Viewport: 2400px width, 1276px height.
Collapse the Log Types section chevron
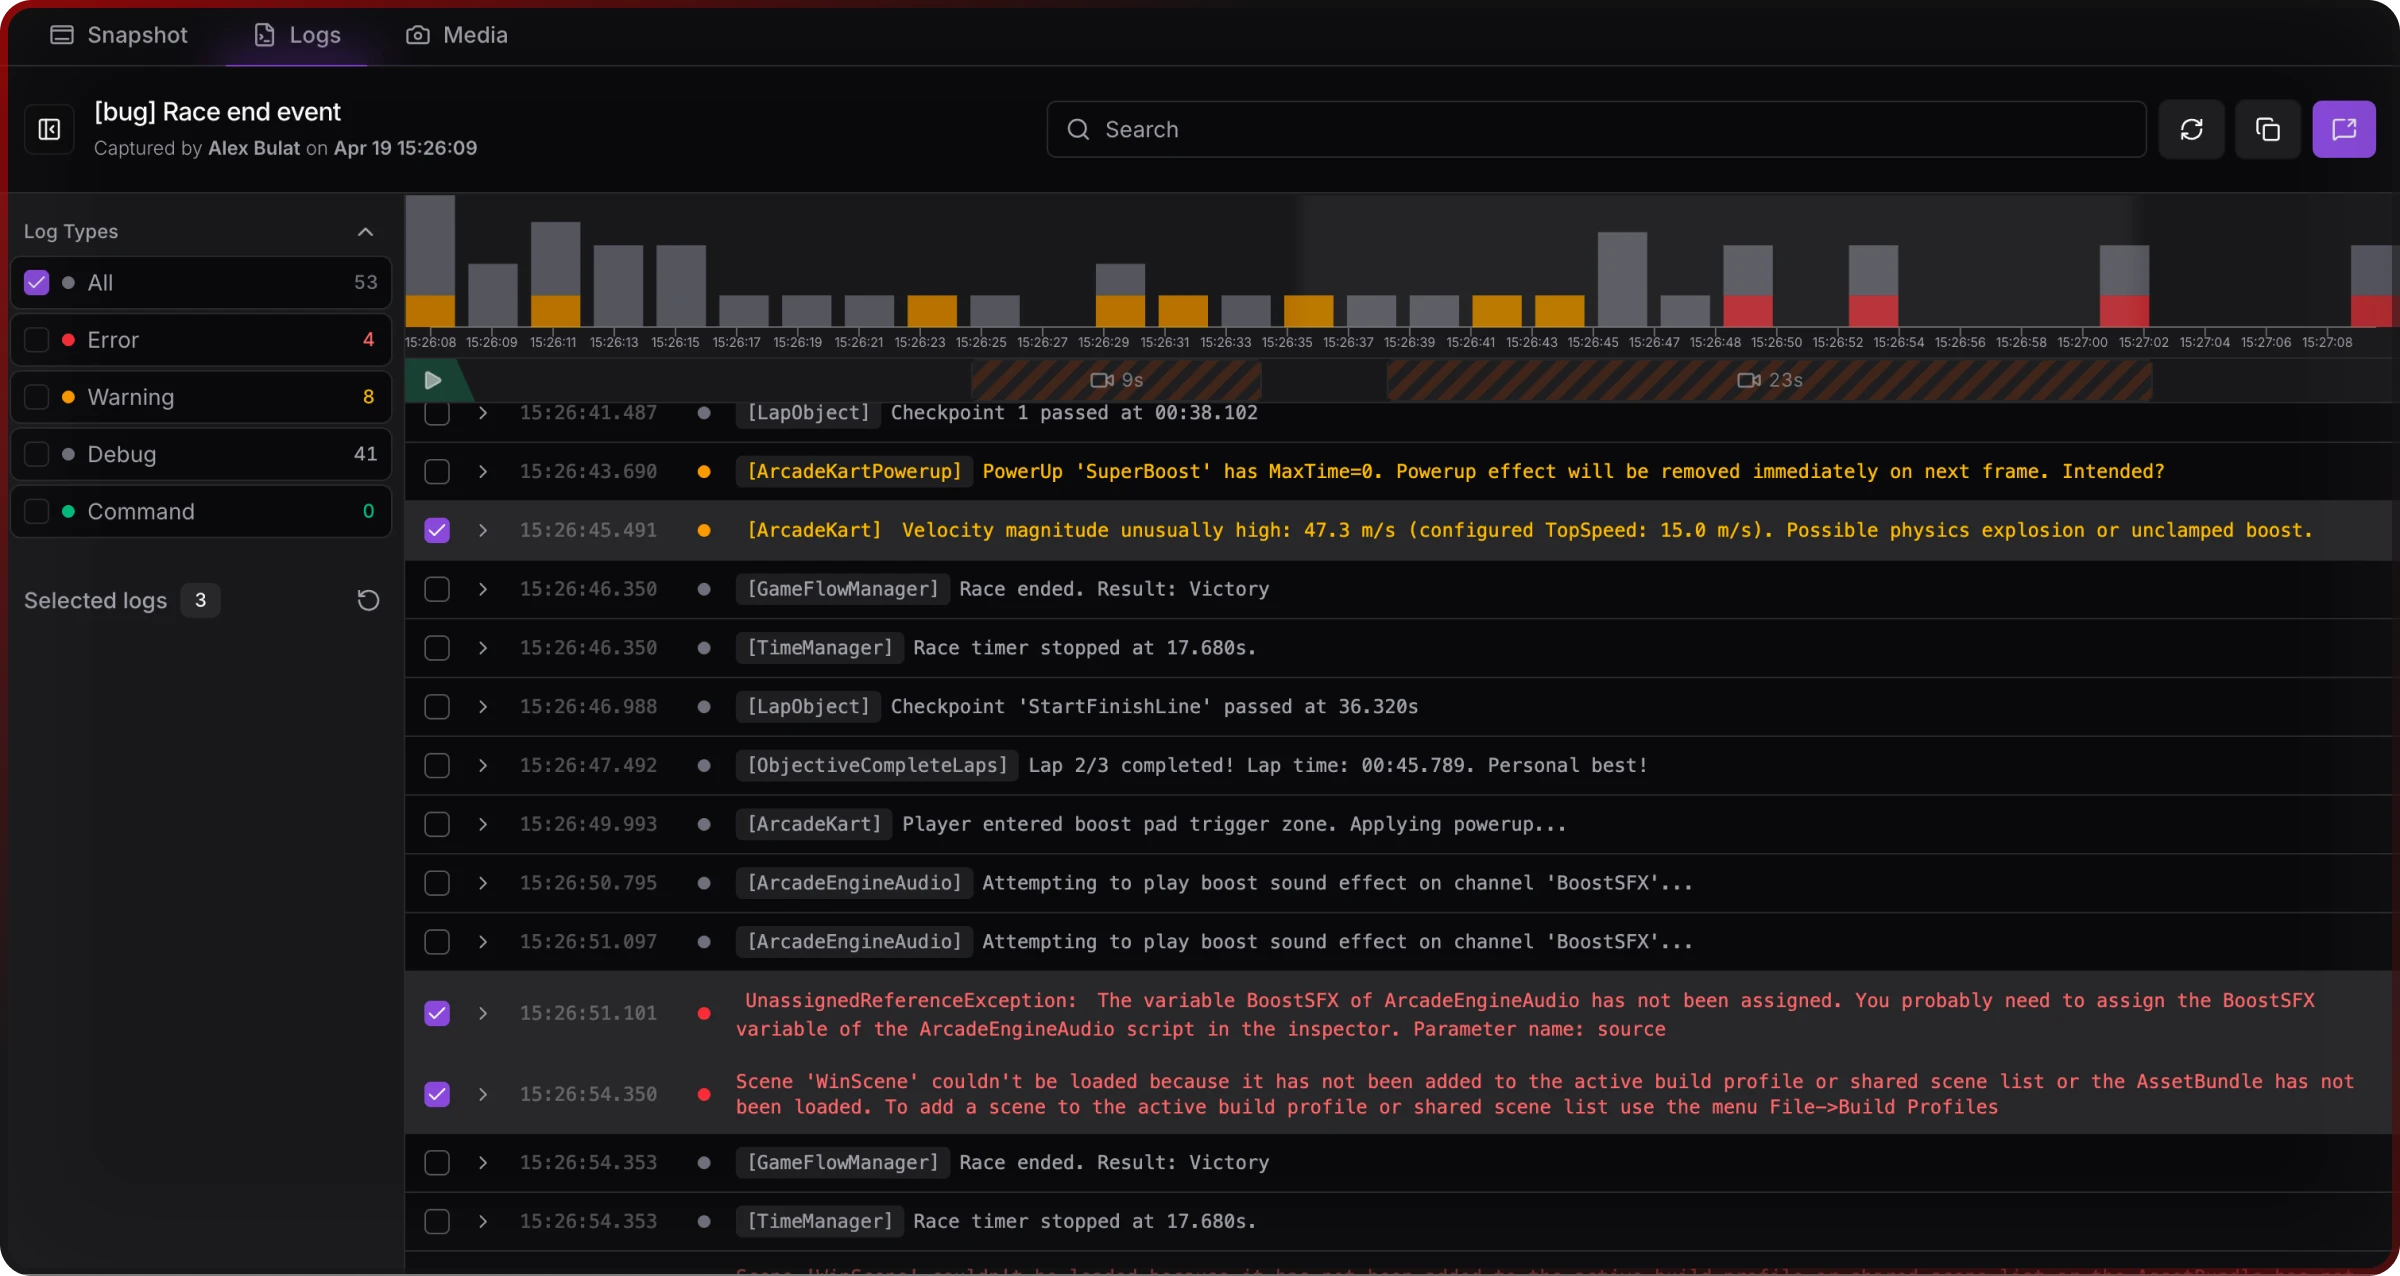point(365,232)
